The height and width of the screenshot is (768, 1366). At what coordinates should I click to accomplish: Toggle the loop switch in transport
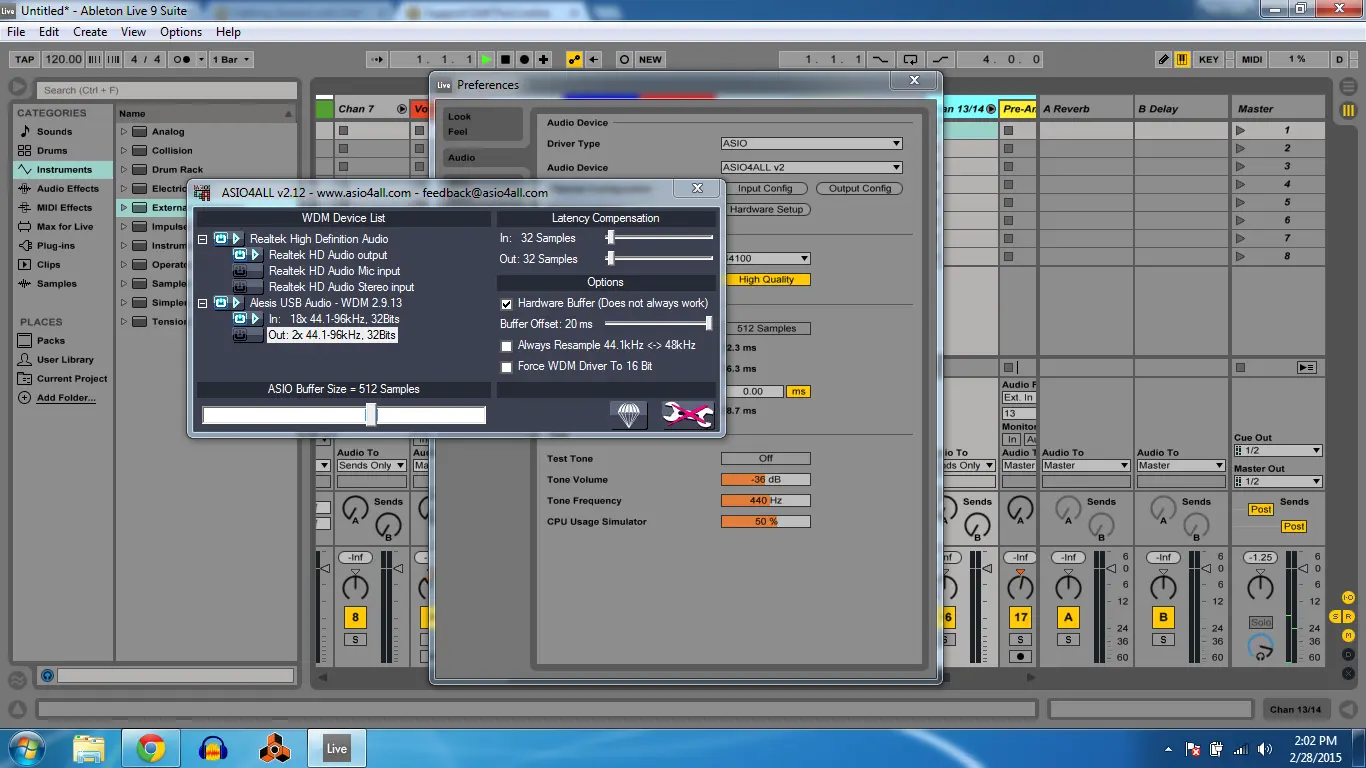point(909,59)
